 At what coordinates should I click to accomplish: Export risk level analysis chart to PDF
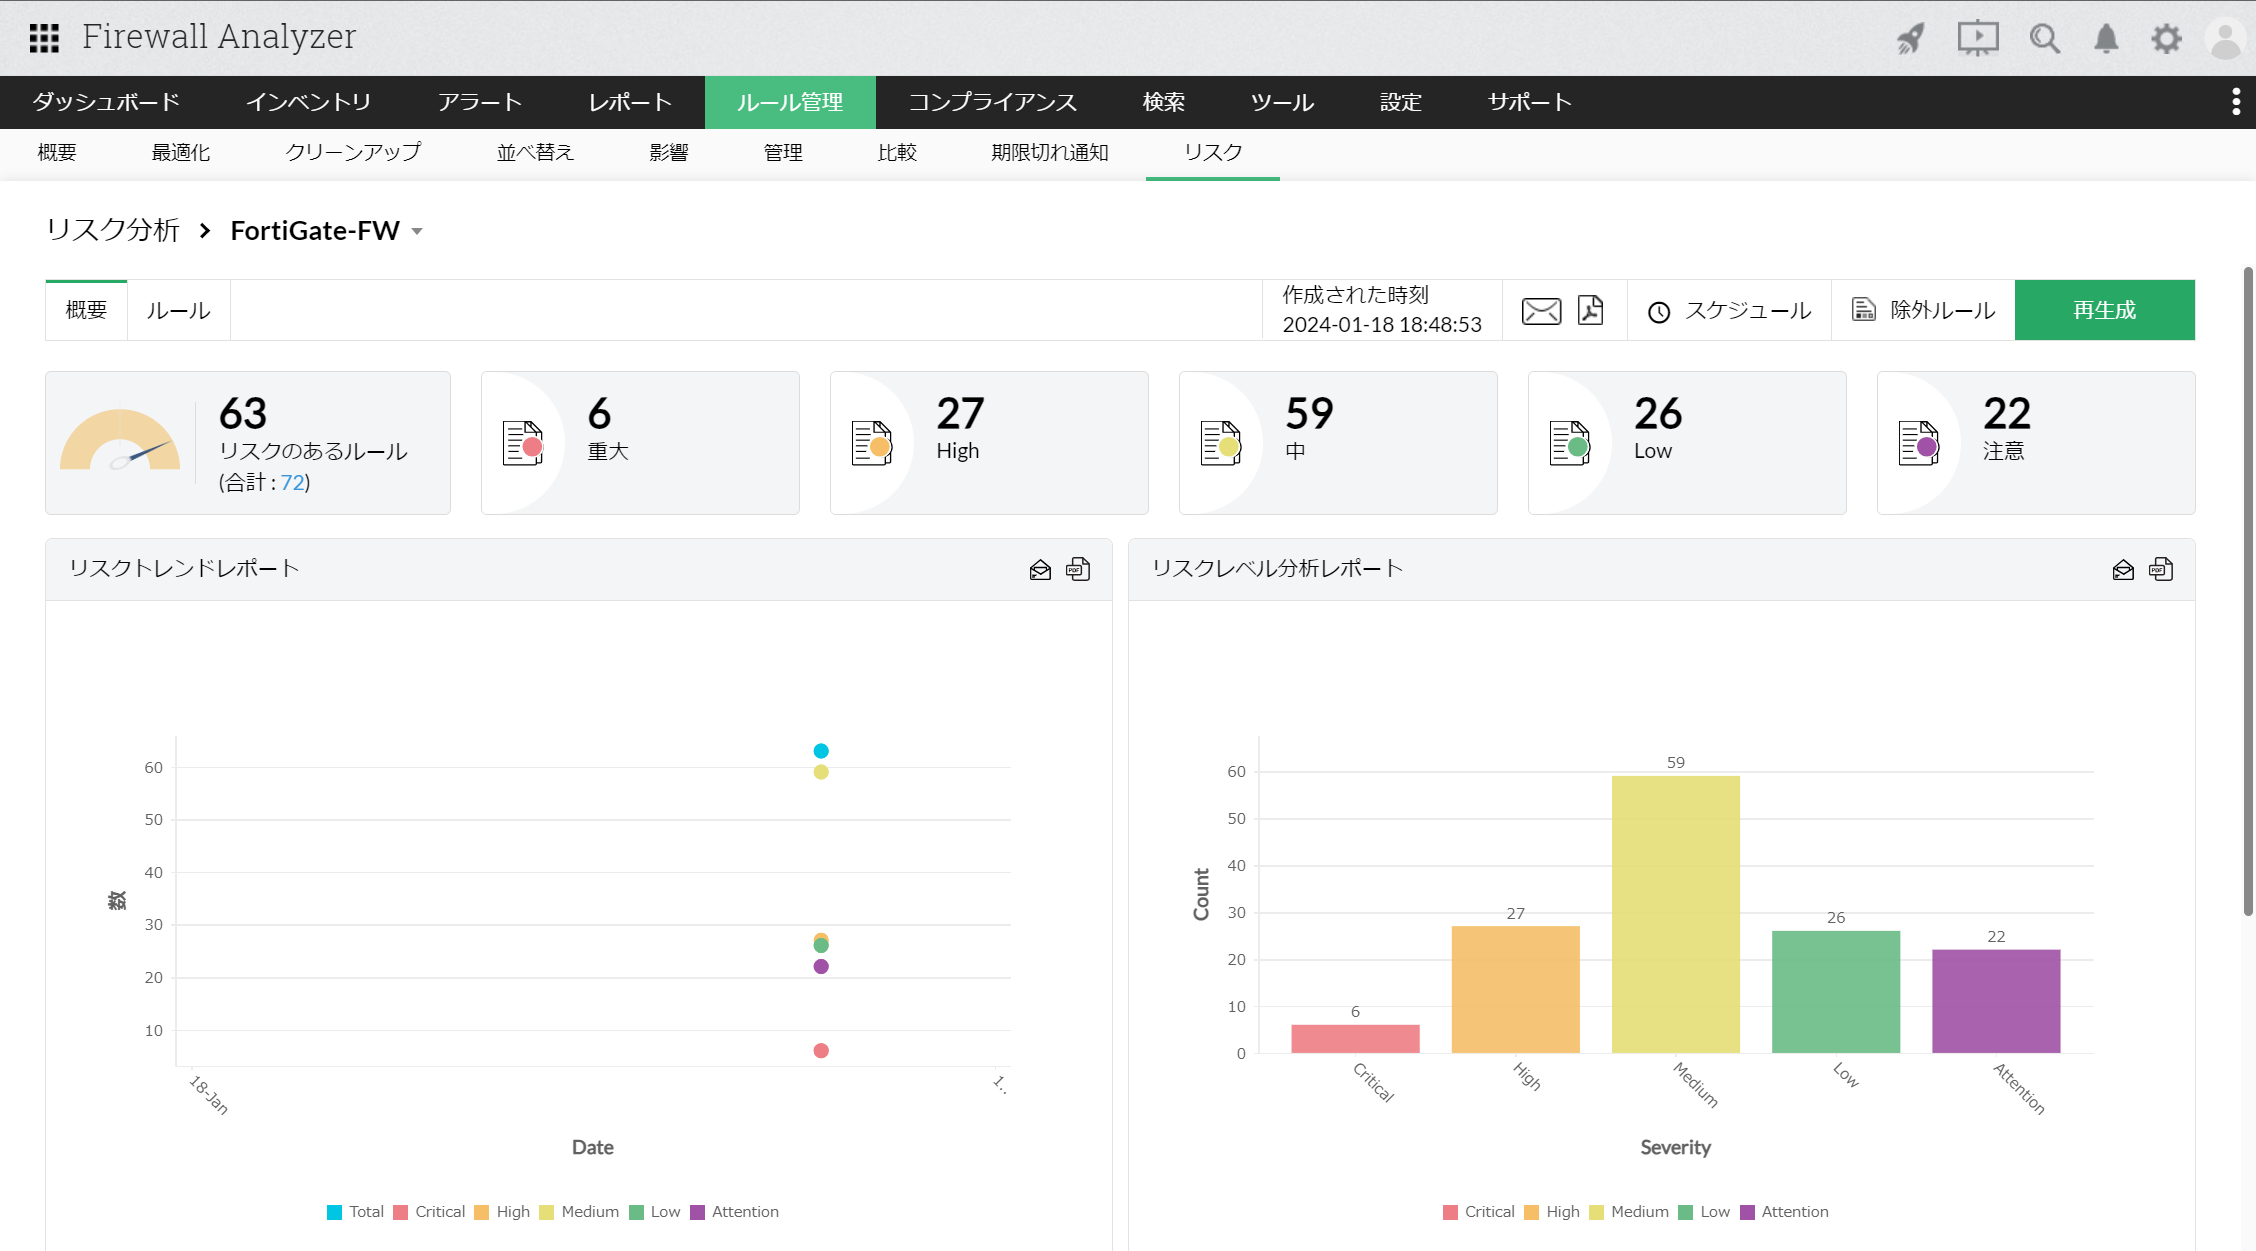tap(2161, 570)
